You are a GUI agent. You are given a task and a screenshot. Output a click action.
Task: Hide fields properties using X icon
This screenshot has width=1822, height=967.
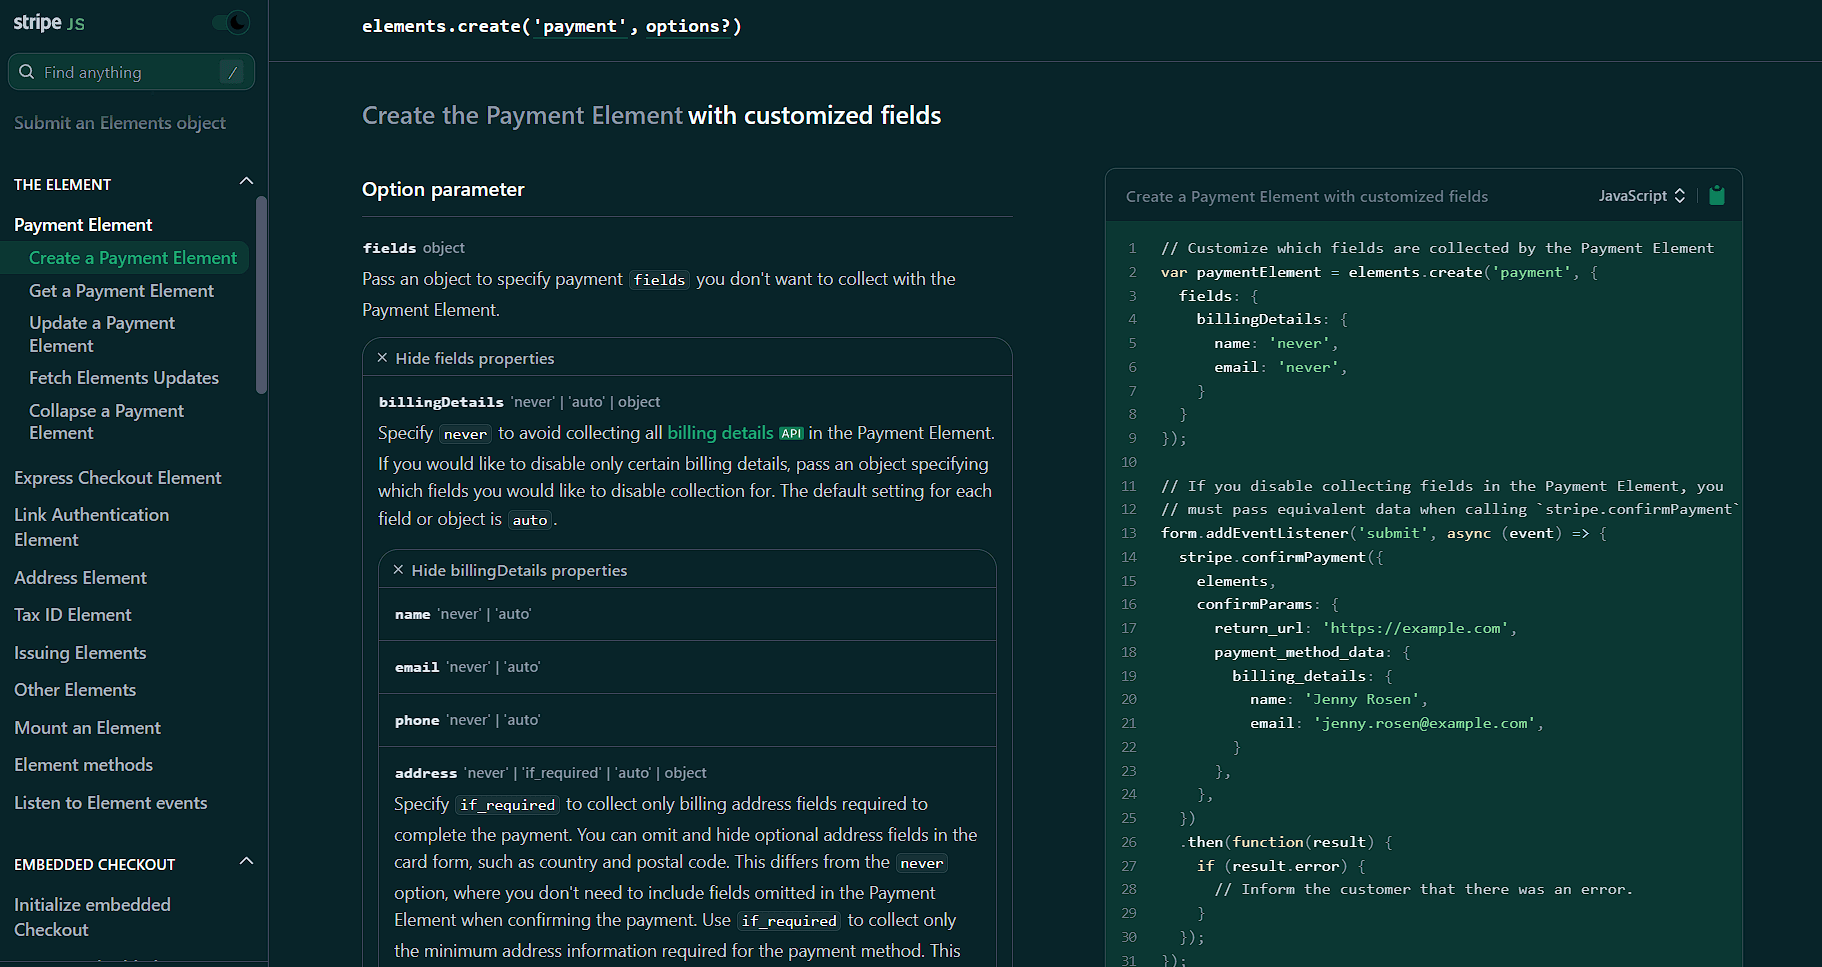(382, 358)
